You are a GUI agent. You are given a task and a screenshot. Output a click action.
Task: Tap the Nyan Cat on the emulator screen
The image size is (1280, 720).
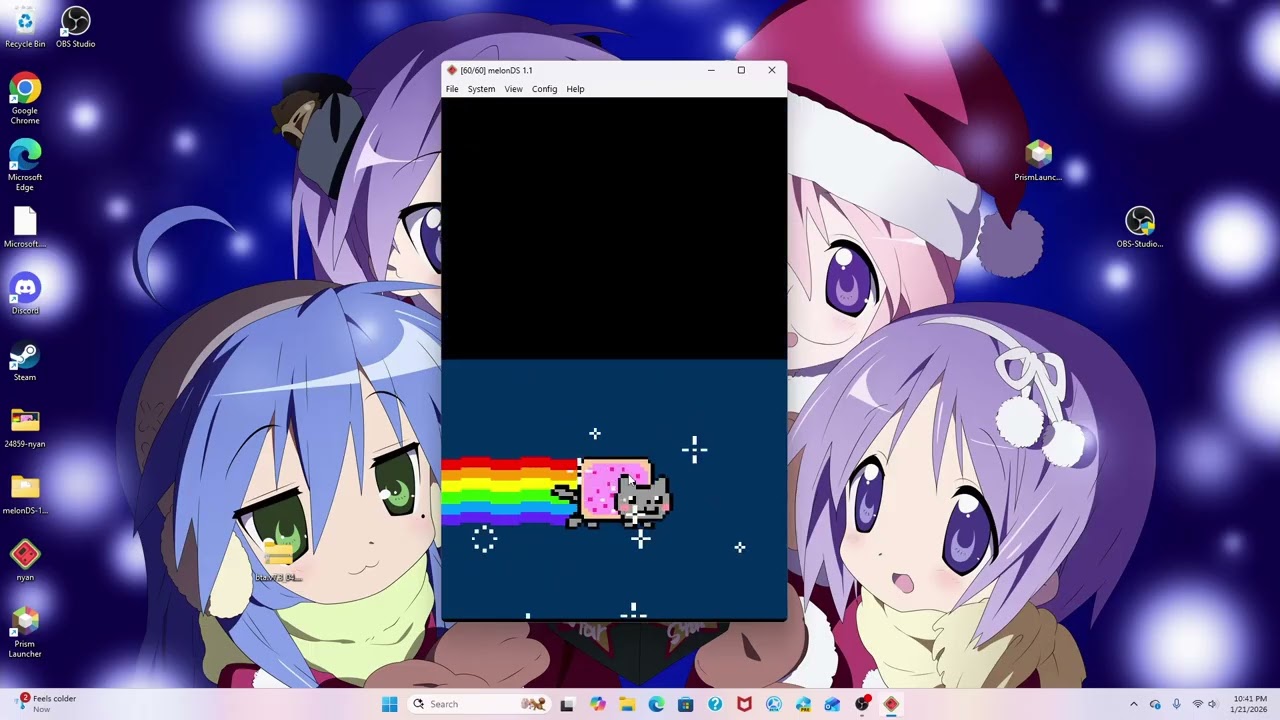pyautogui.click(x=612, y=492)
